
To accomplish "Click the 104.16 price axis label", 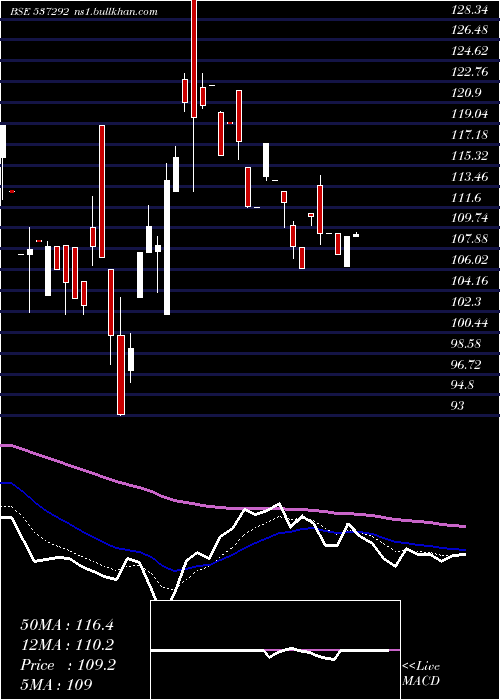I will click(x=469, y=281).
